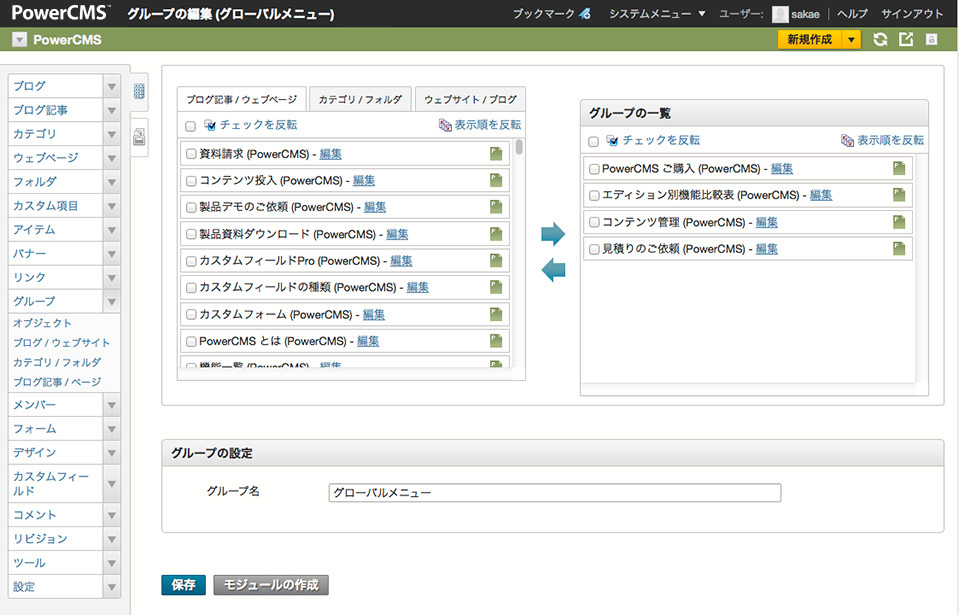The width and height of the screenshot is (959, 615).
Task: Click the reverse-order icon in the left list
Action: pyautogui.click(x=445, y=125)
